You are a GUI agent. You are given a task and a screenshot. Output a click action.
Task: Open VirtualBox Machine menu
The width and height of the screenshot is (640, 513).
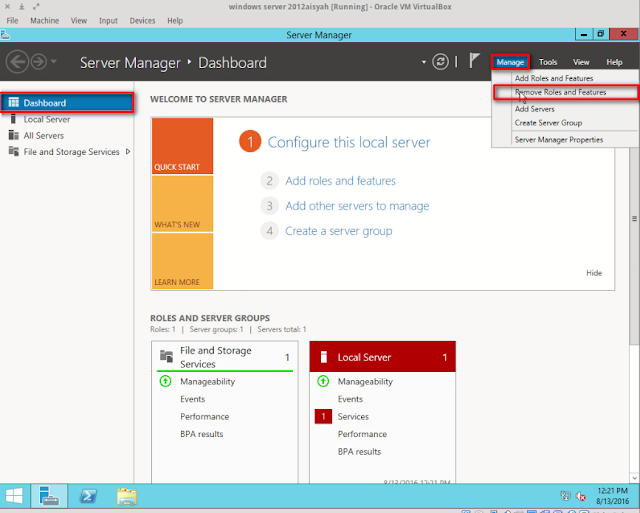click(44, 20)
